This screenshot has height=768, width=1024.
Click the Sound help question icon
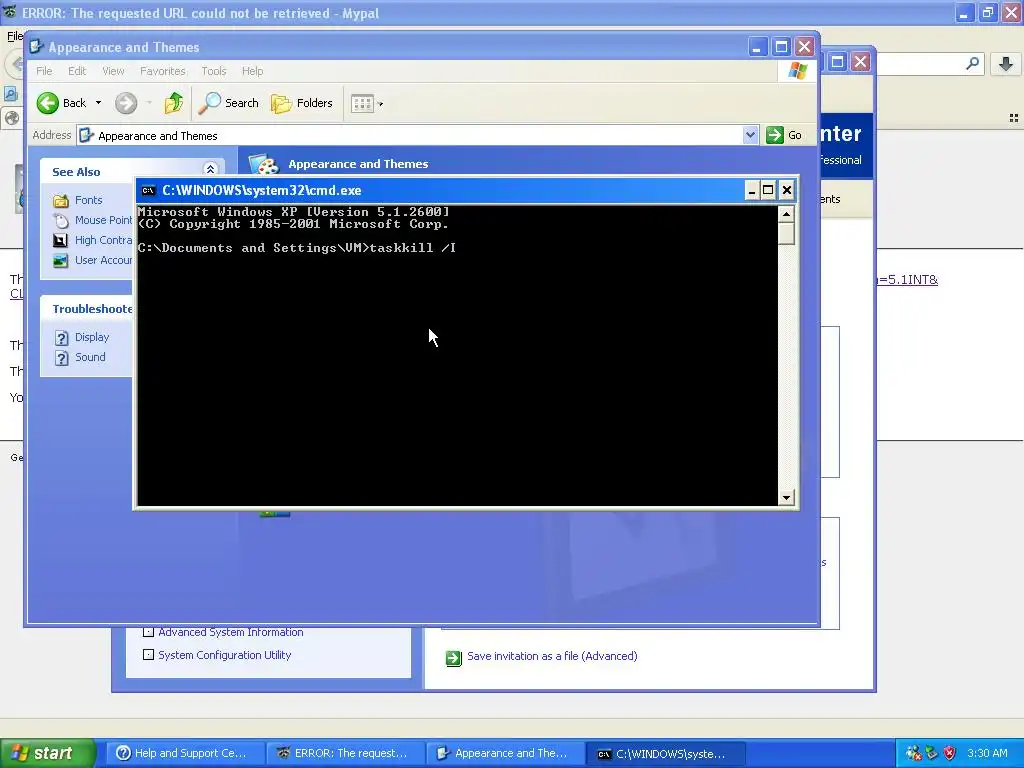pos(61,358)
